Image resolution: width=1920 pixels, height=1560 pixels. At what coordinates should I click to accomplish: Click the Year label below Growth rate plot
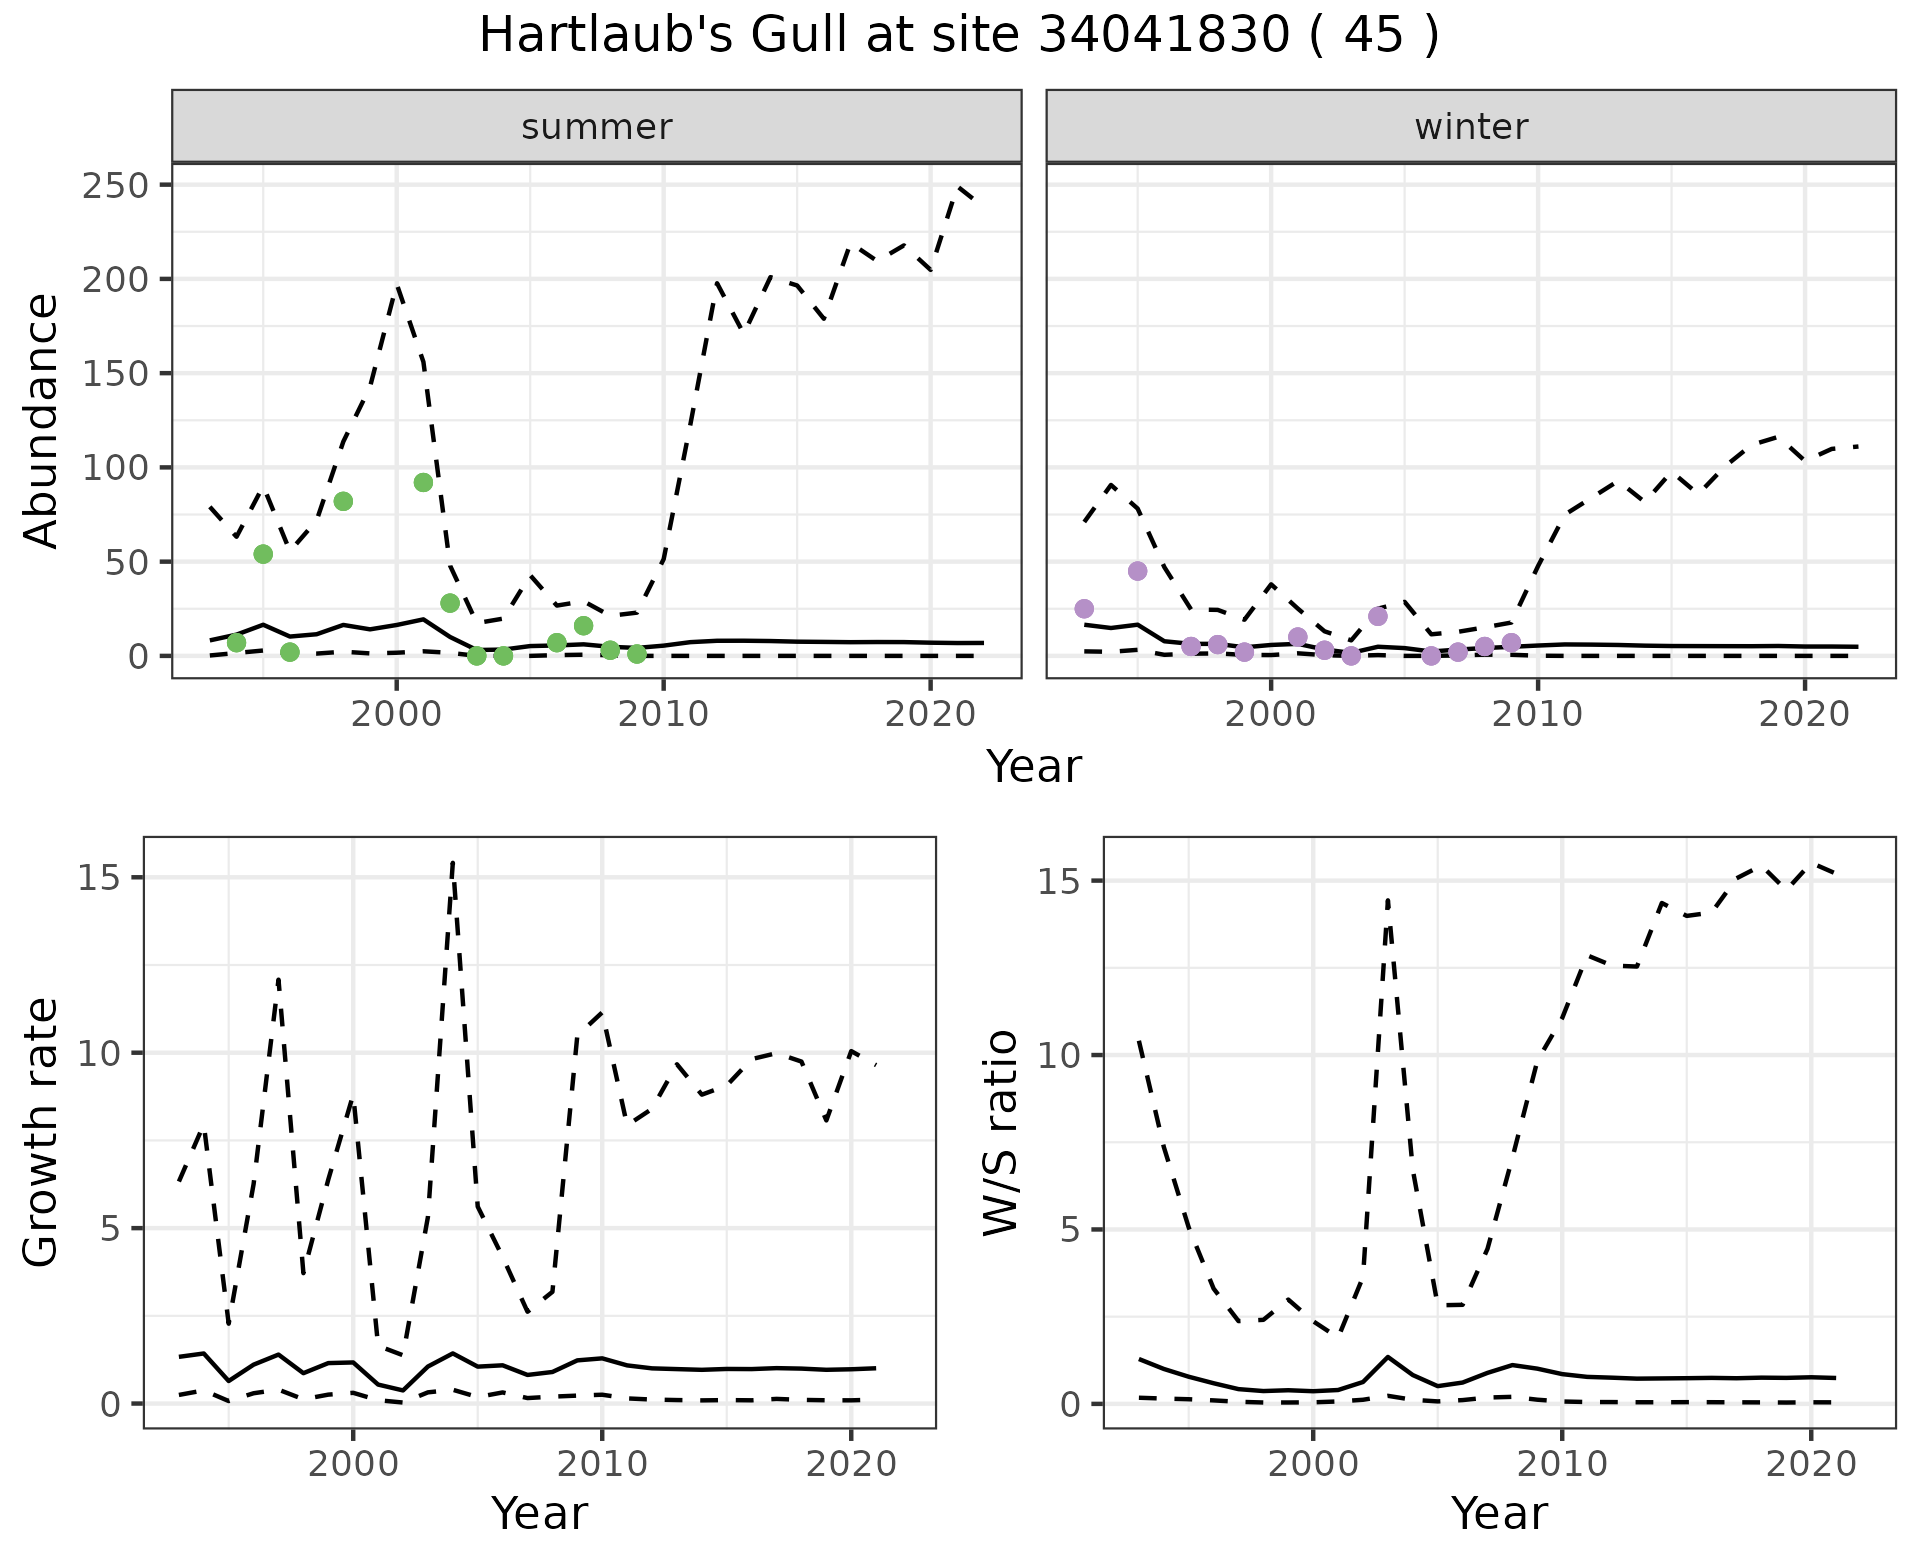point(539,1513)
